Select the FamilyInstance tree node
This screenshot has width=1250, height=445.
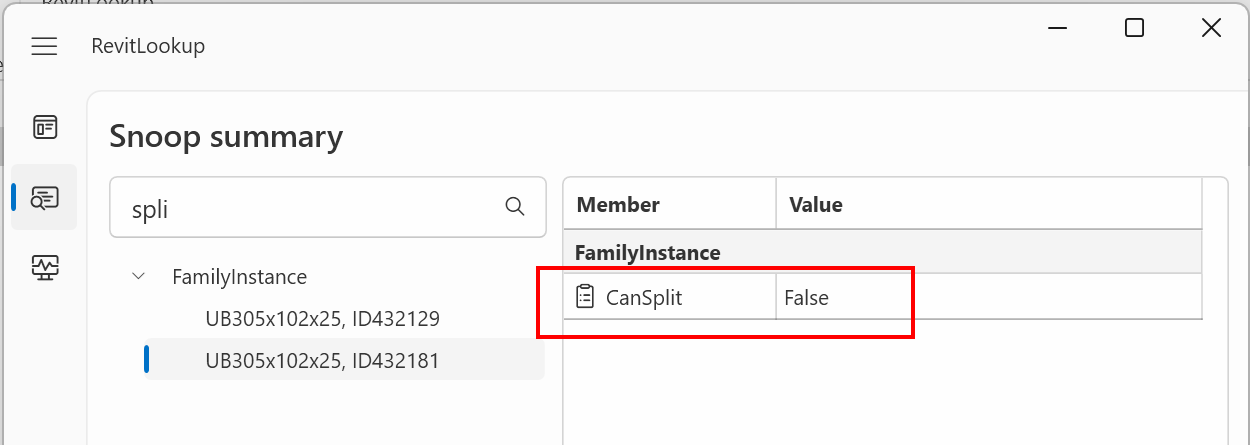239,277
